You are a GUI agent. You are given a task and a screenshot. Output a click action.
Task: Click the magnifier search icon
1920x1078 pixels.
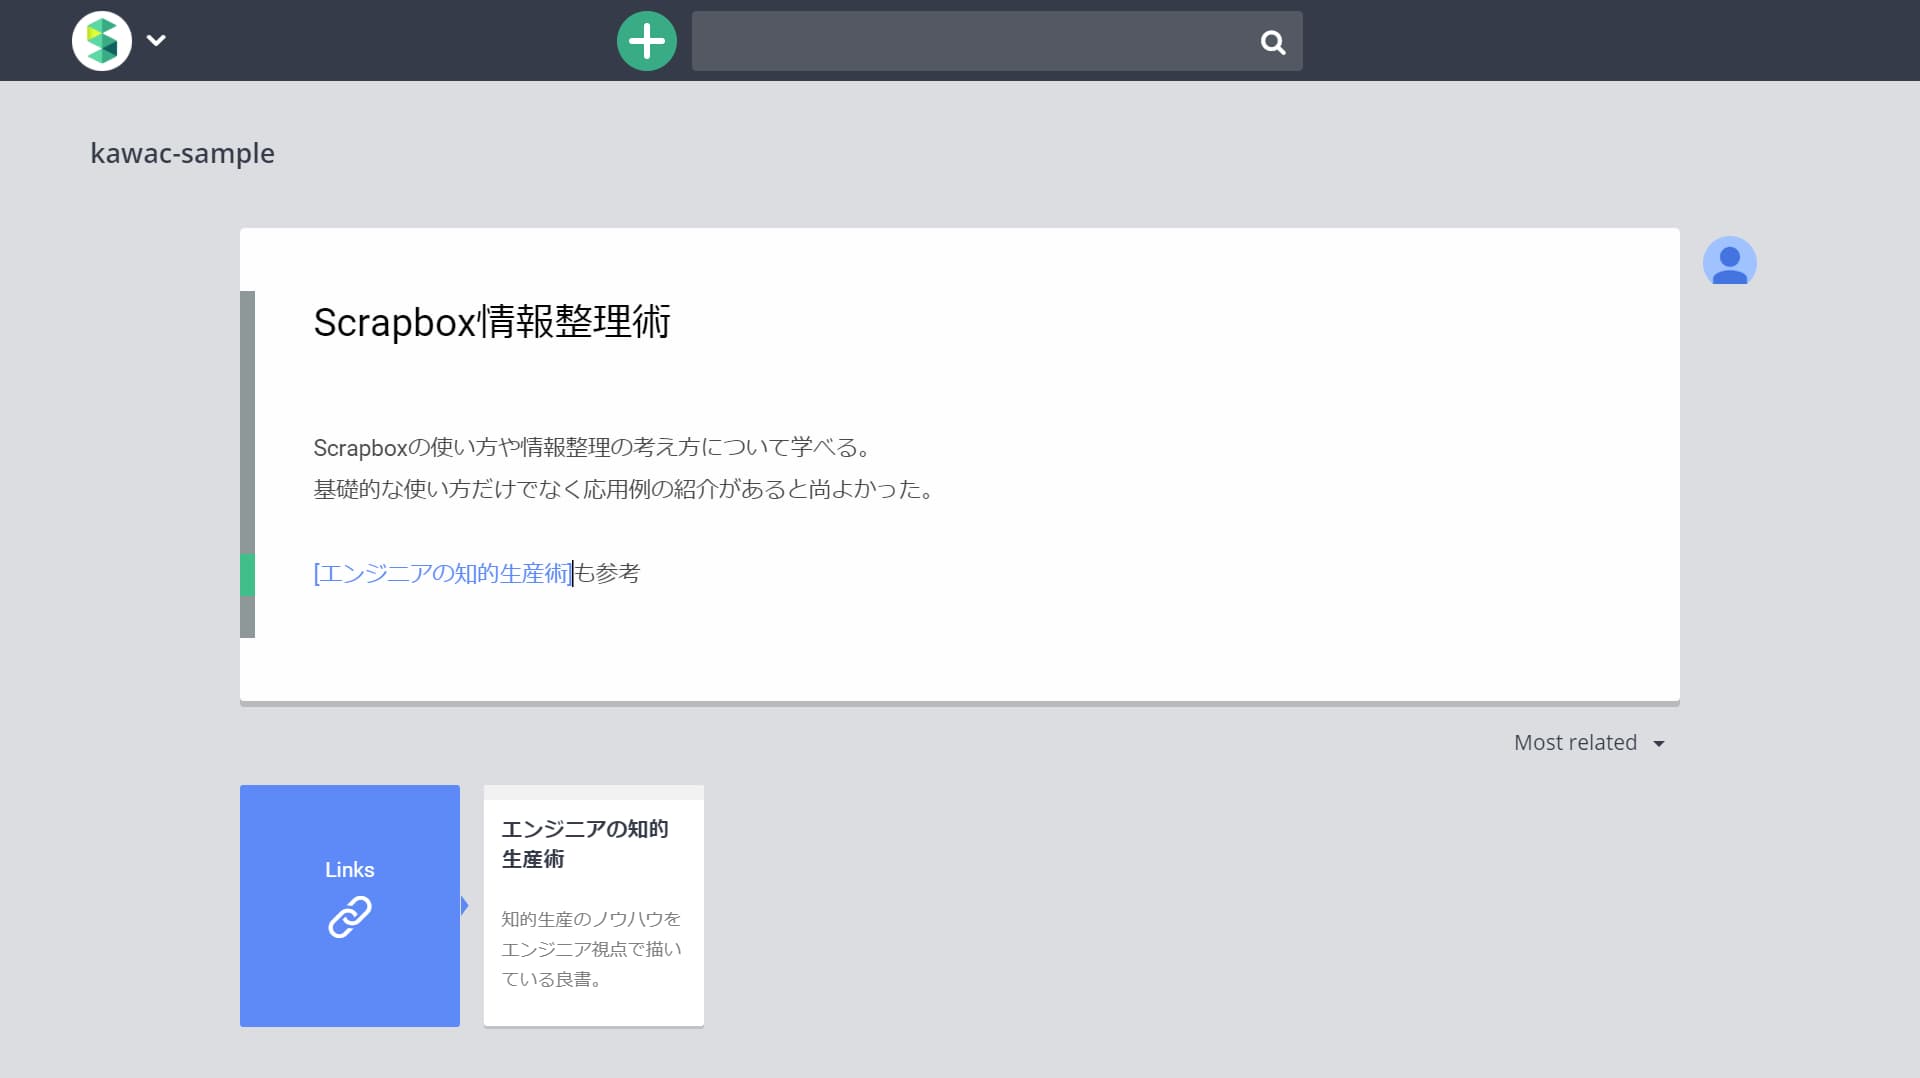[1273, 42]
